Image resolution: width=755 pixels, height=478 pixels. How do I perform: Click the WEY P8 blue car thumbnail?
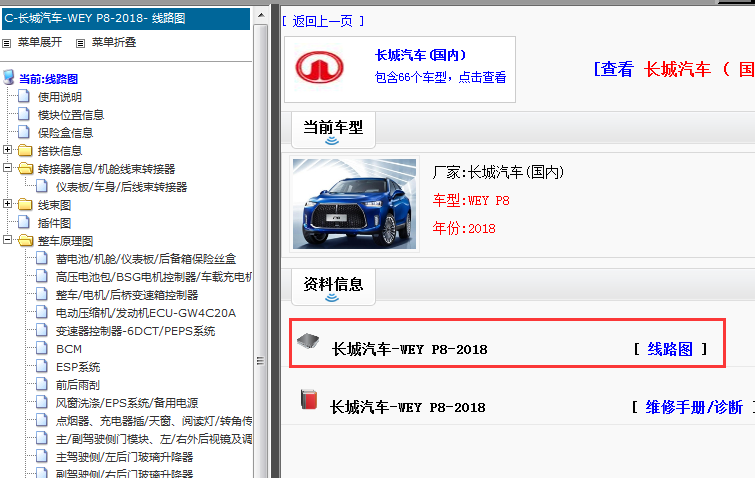click(354, 204)
